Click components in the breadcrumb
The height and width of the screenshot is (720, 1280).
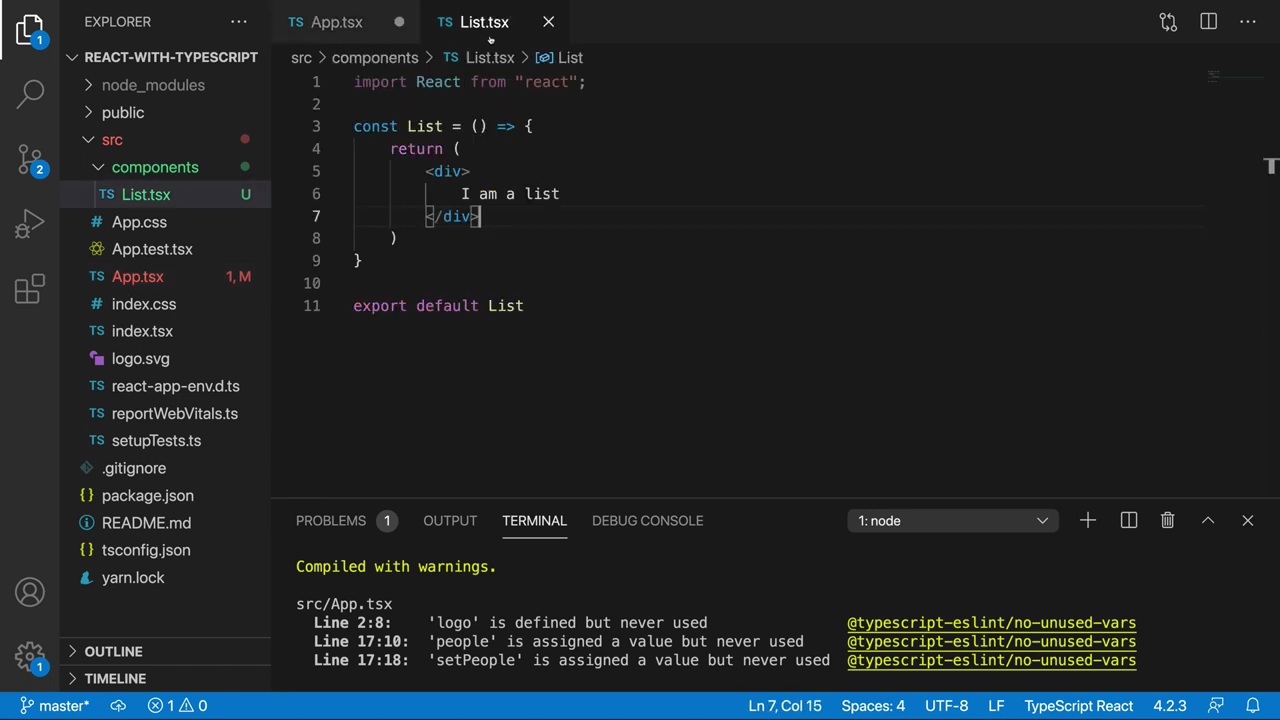tap(375, 58)
